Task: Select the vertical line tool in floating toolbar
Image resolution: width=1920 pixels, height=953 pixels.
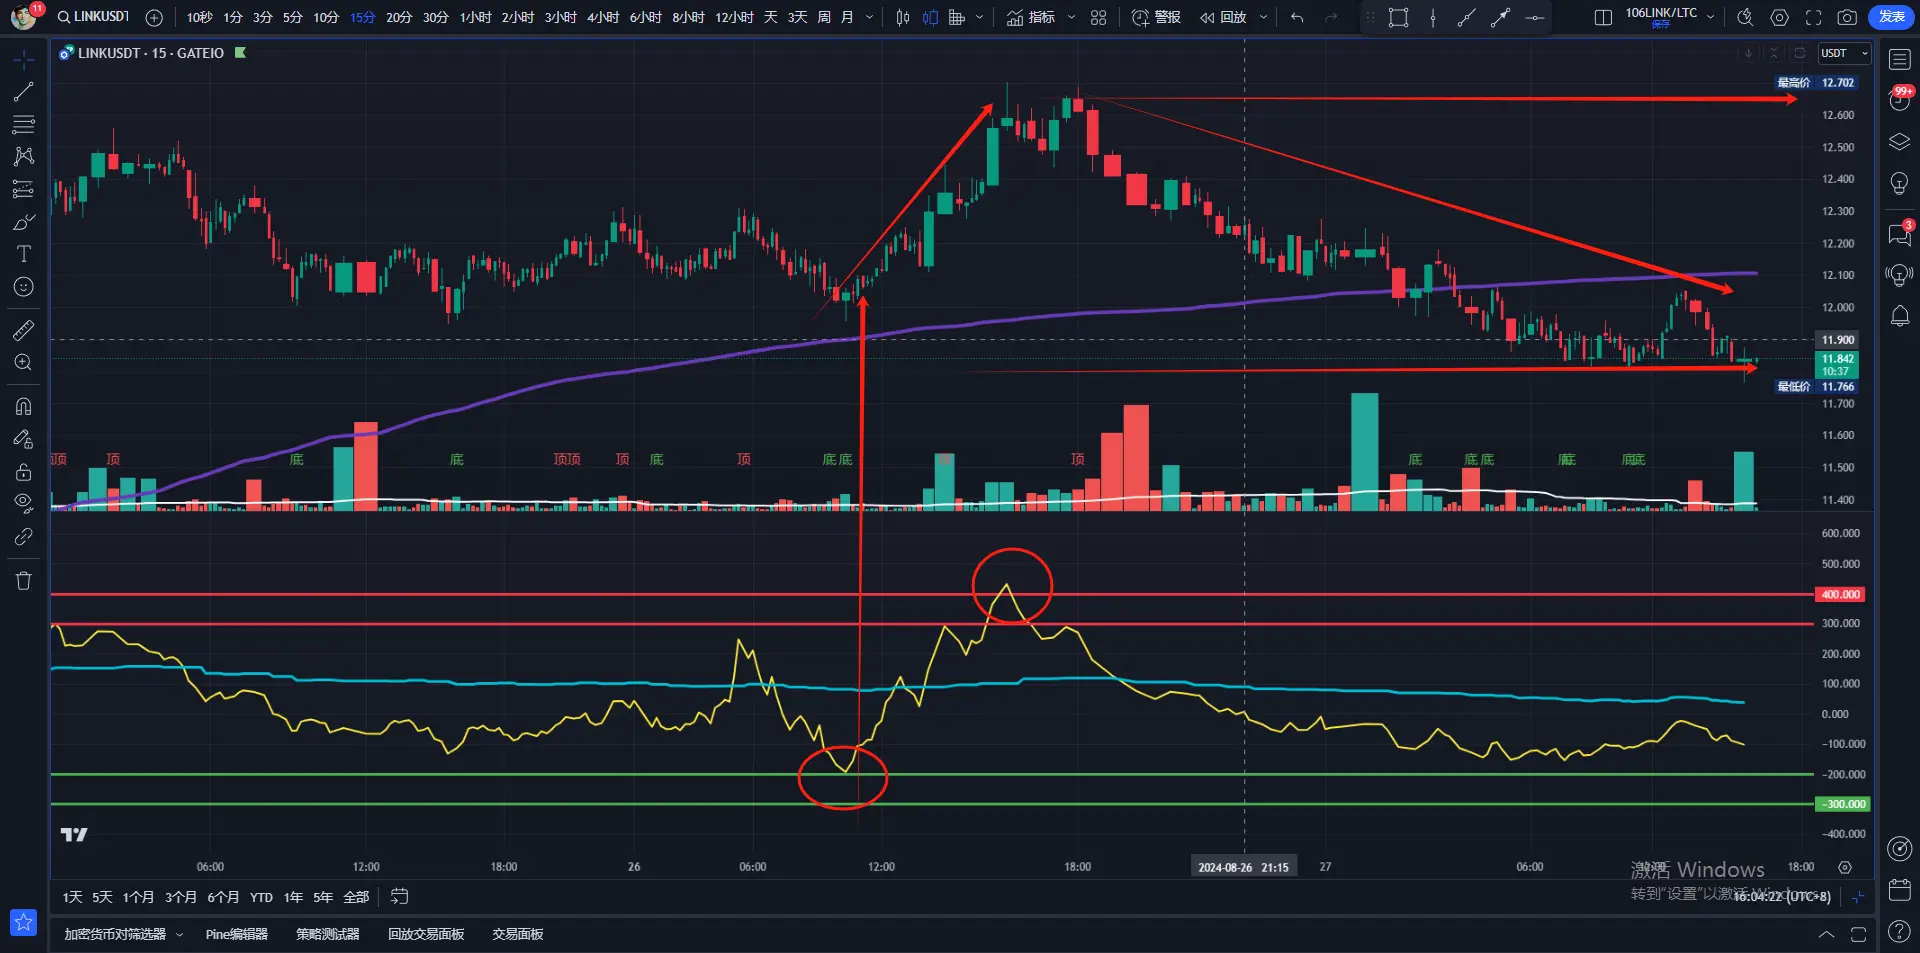Action: coord(1433,17)
